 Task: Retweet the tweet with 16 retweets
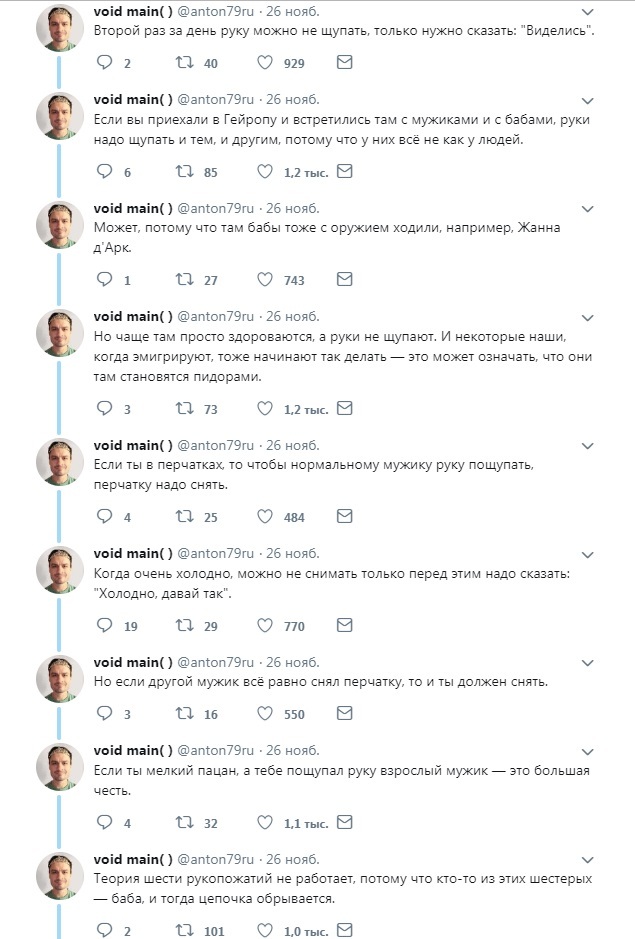tap(185, 714)
